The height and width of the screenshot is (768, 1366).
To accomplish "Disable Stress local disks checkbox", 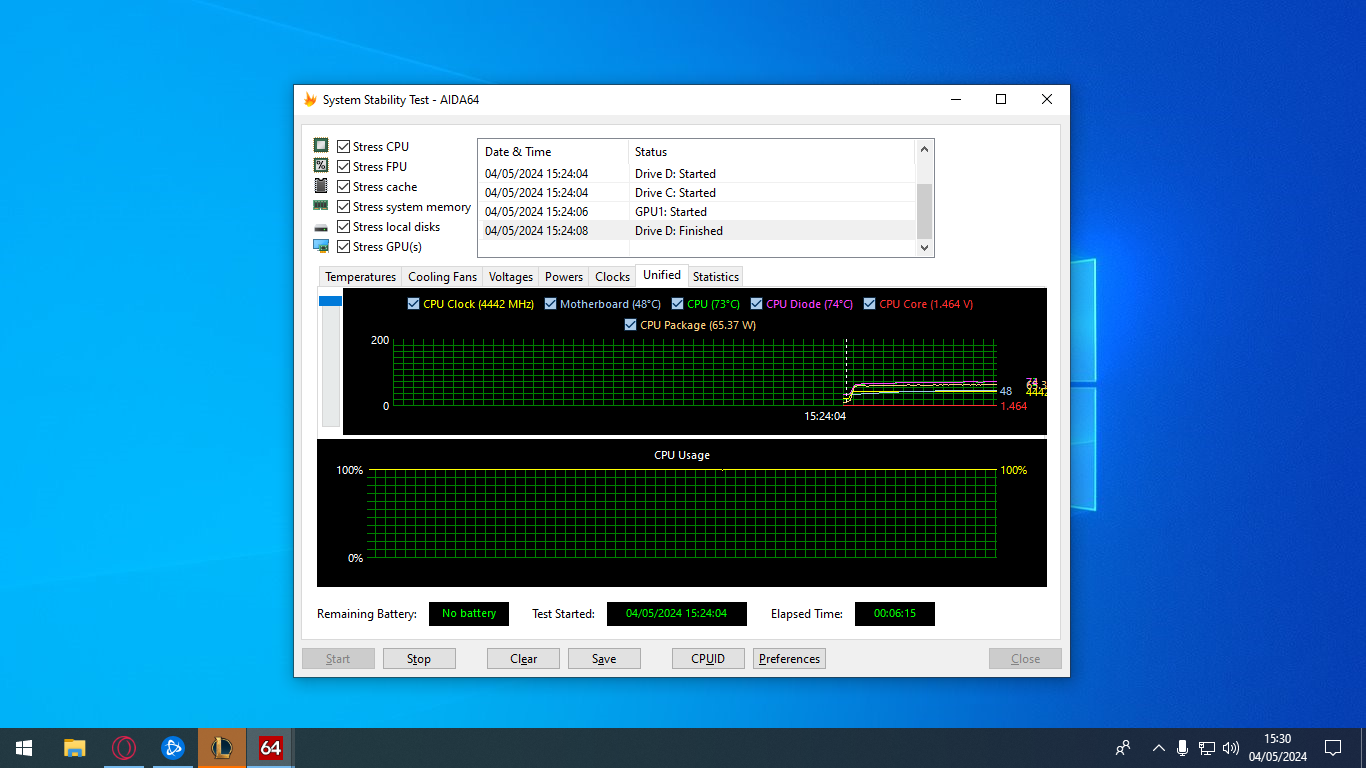I will [x=343, y=227].
